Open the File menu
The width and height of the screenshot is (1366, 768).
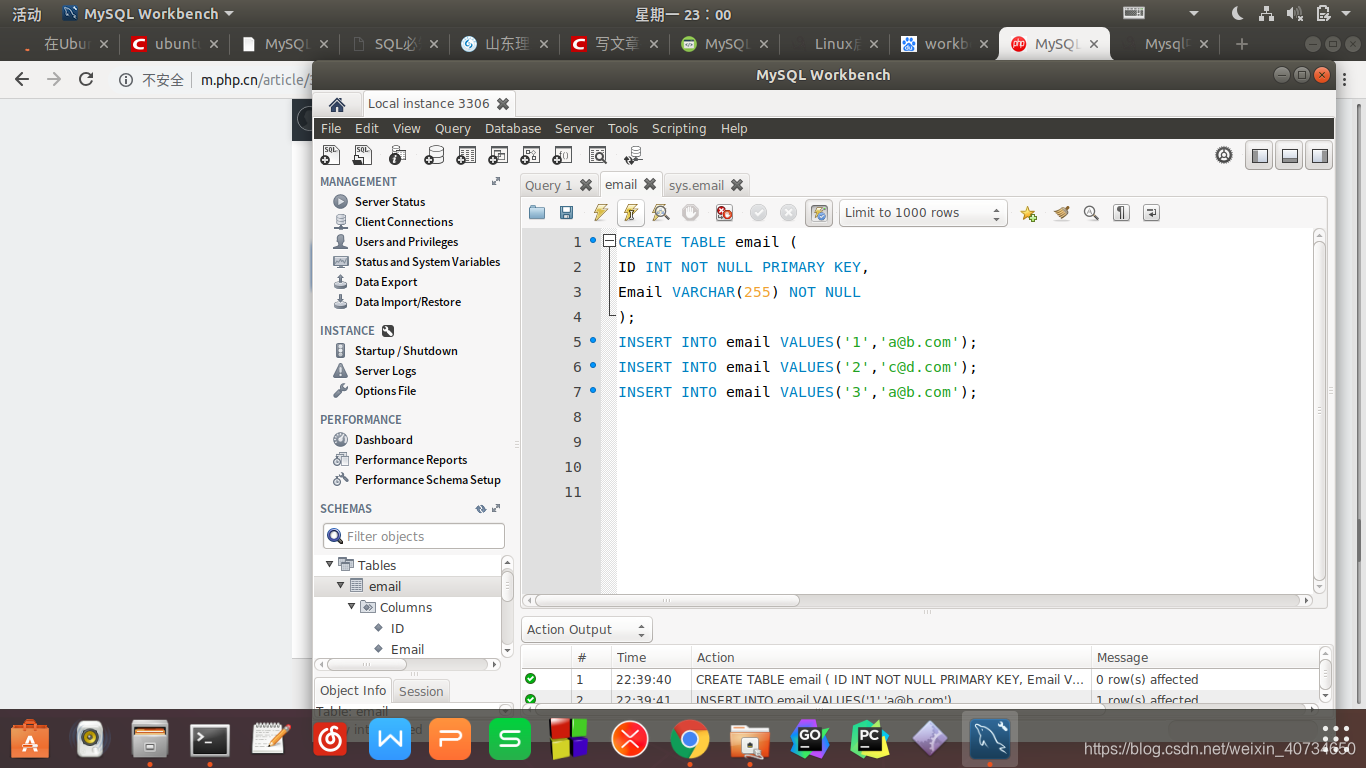pyautogui.click(x=331, y=129)
